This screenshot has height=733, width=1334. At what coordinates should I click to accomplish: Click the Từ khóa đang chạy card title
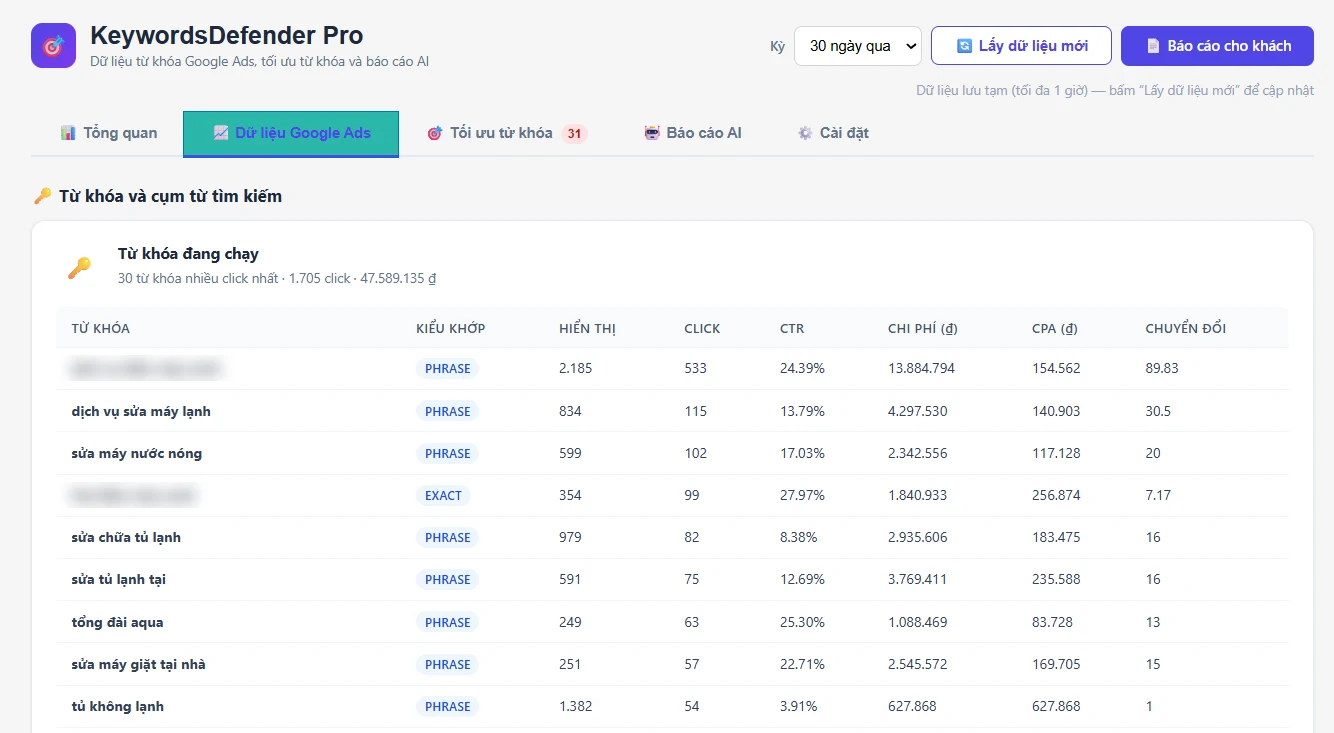pos(188,254)
